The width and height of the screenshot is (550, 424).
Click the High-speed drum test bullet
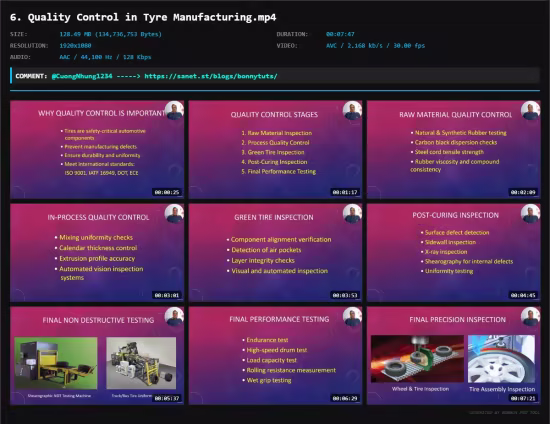(274, 350)
